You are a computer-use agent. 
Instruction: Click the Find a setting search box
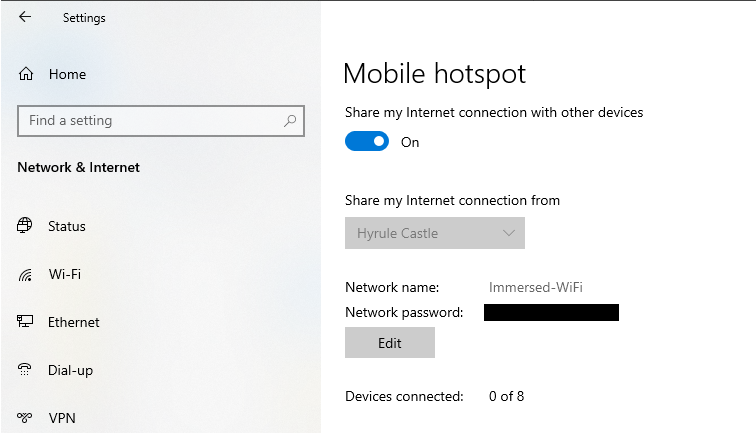[x=150, y=121]
